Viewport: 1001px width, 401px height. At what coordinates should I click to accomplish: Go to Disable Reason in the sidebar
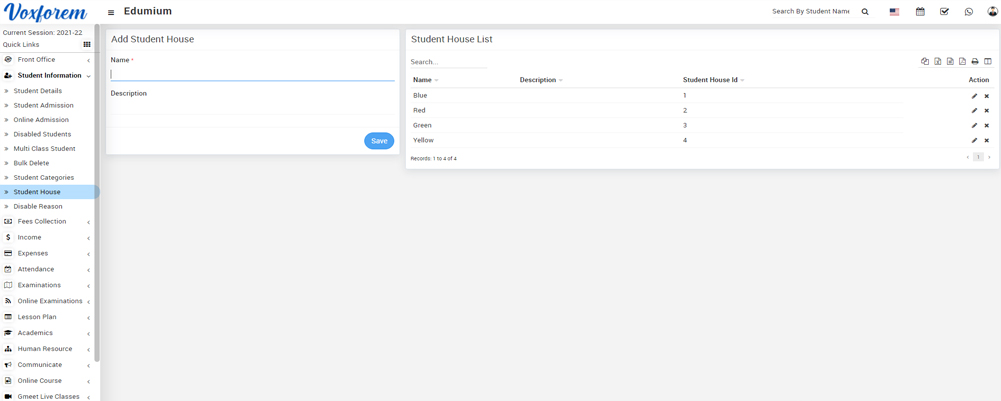point(38,207)
